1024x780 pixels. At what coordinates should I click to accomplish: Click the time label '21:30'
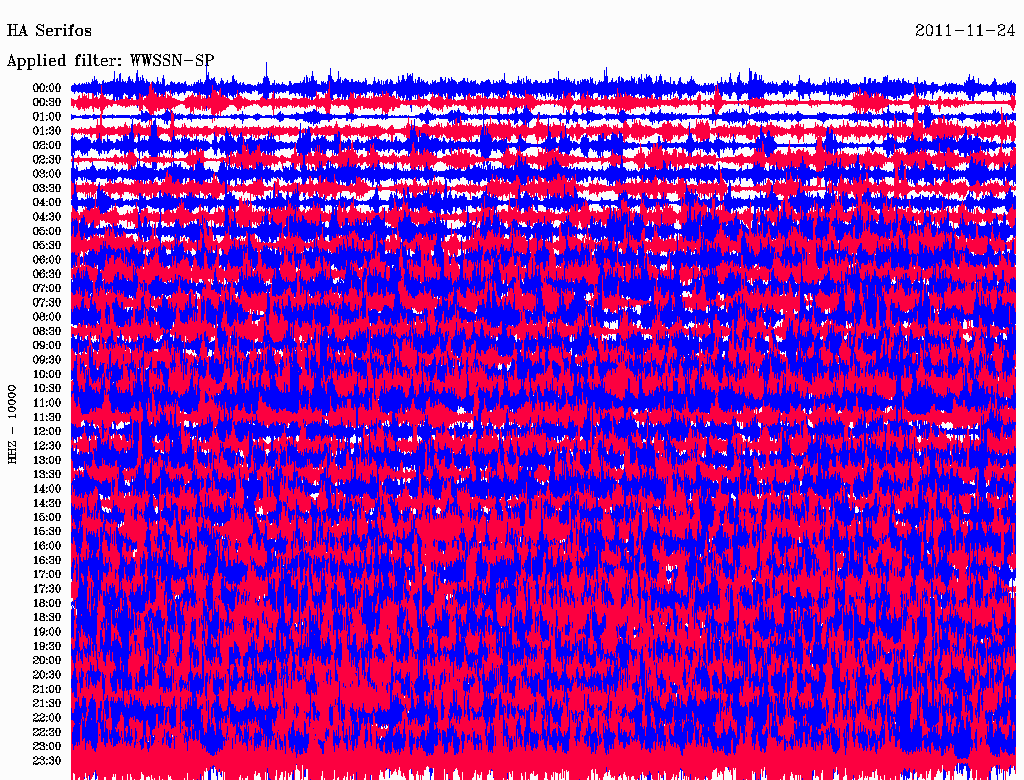pyautogui.click(x=47, y=704)
